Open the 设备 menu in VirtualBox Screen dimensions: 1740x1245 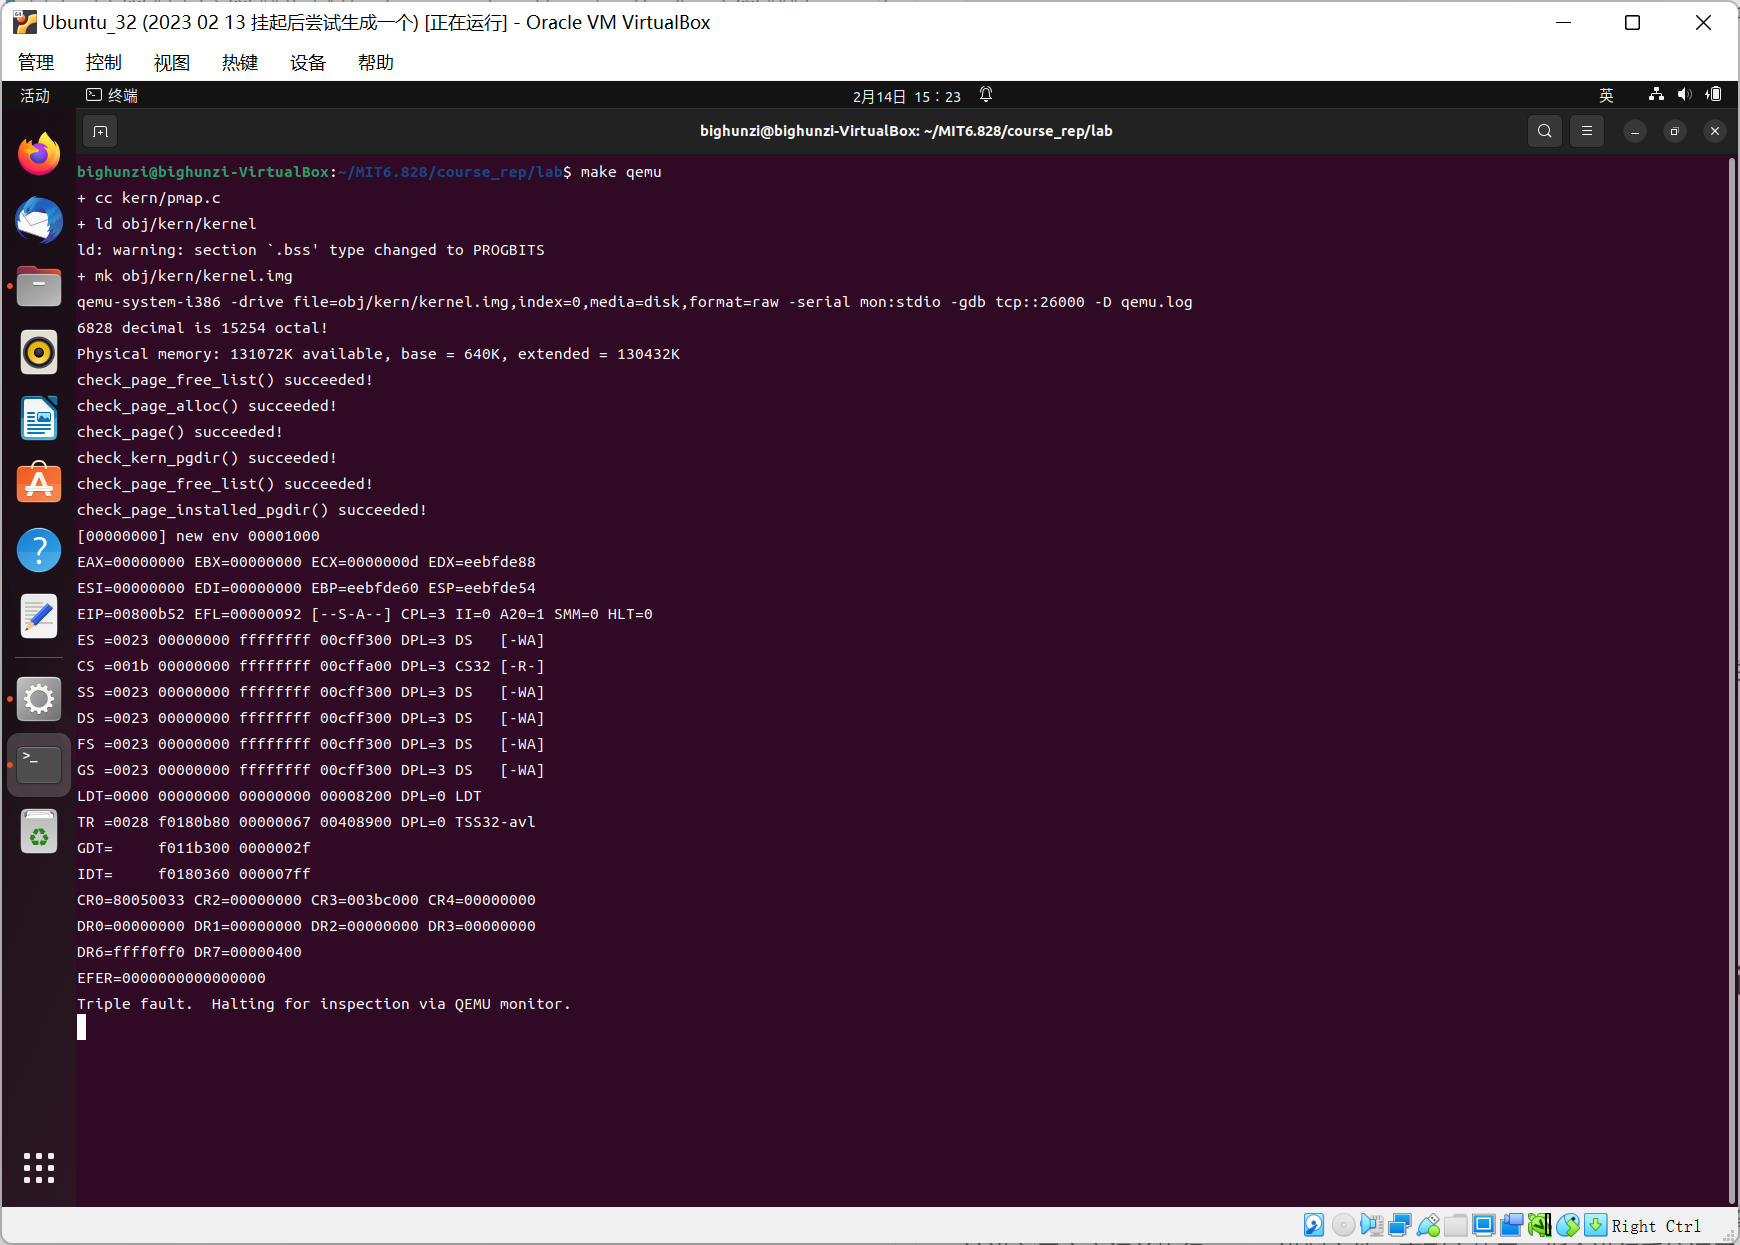tap(308, 62)
